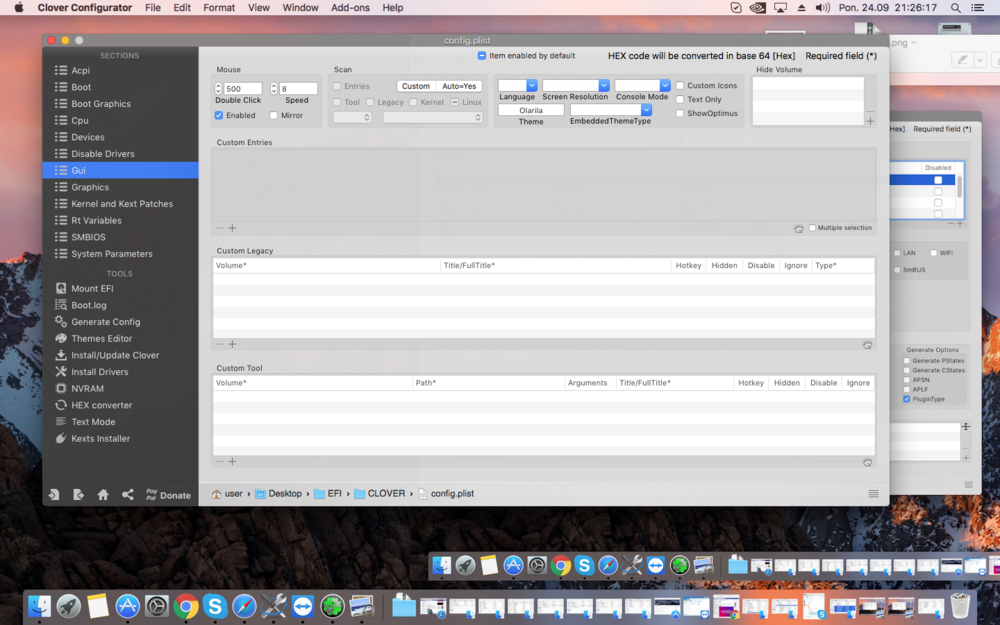
Task: Check the Text Only option
Action: click(680, 100)
